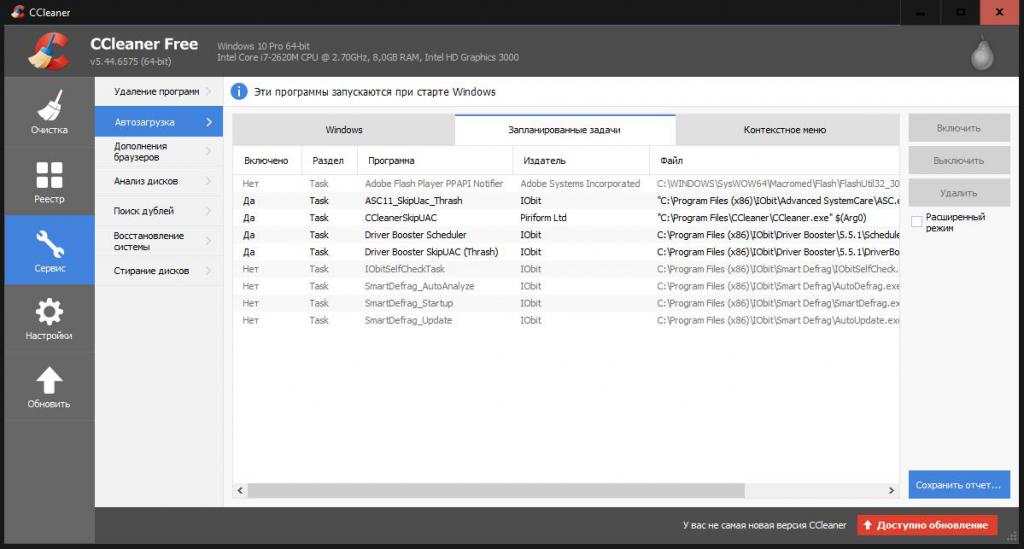Click the CCleaner logo in header

(48, 52)
